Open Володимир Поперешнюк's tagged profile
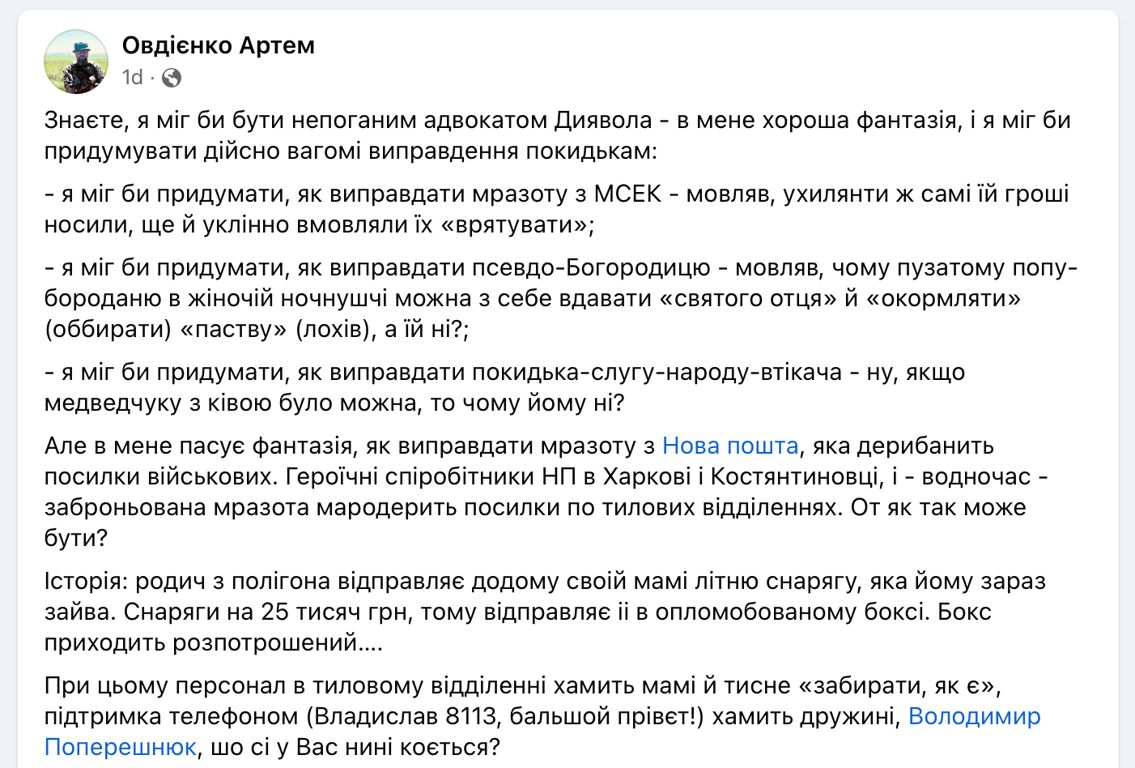1135x768 pixels. coord(975,716)
